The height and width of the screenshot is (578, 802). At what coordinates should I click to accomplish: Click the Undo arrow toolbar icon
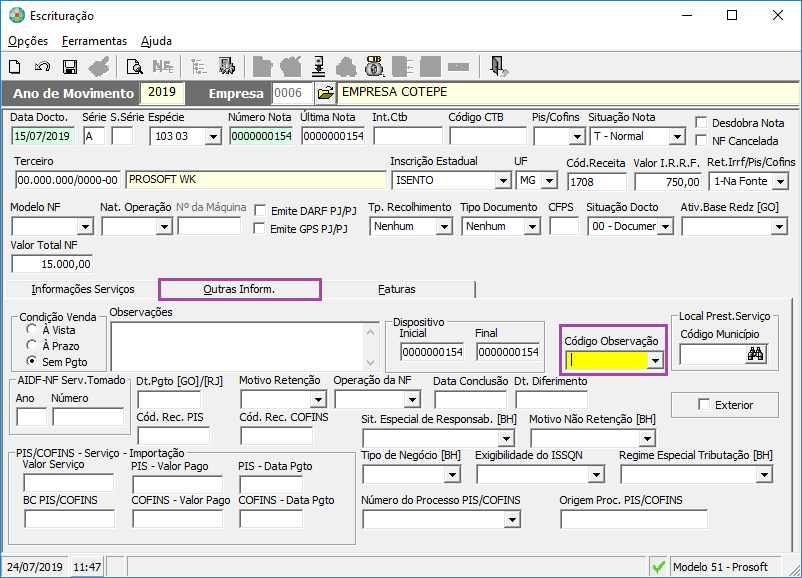tap(42, 67)
